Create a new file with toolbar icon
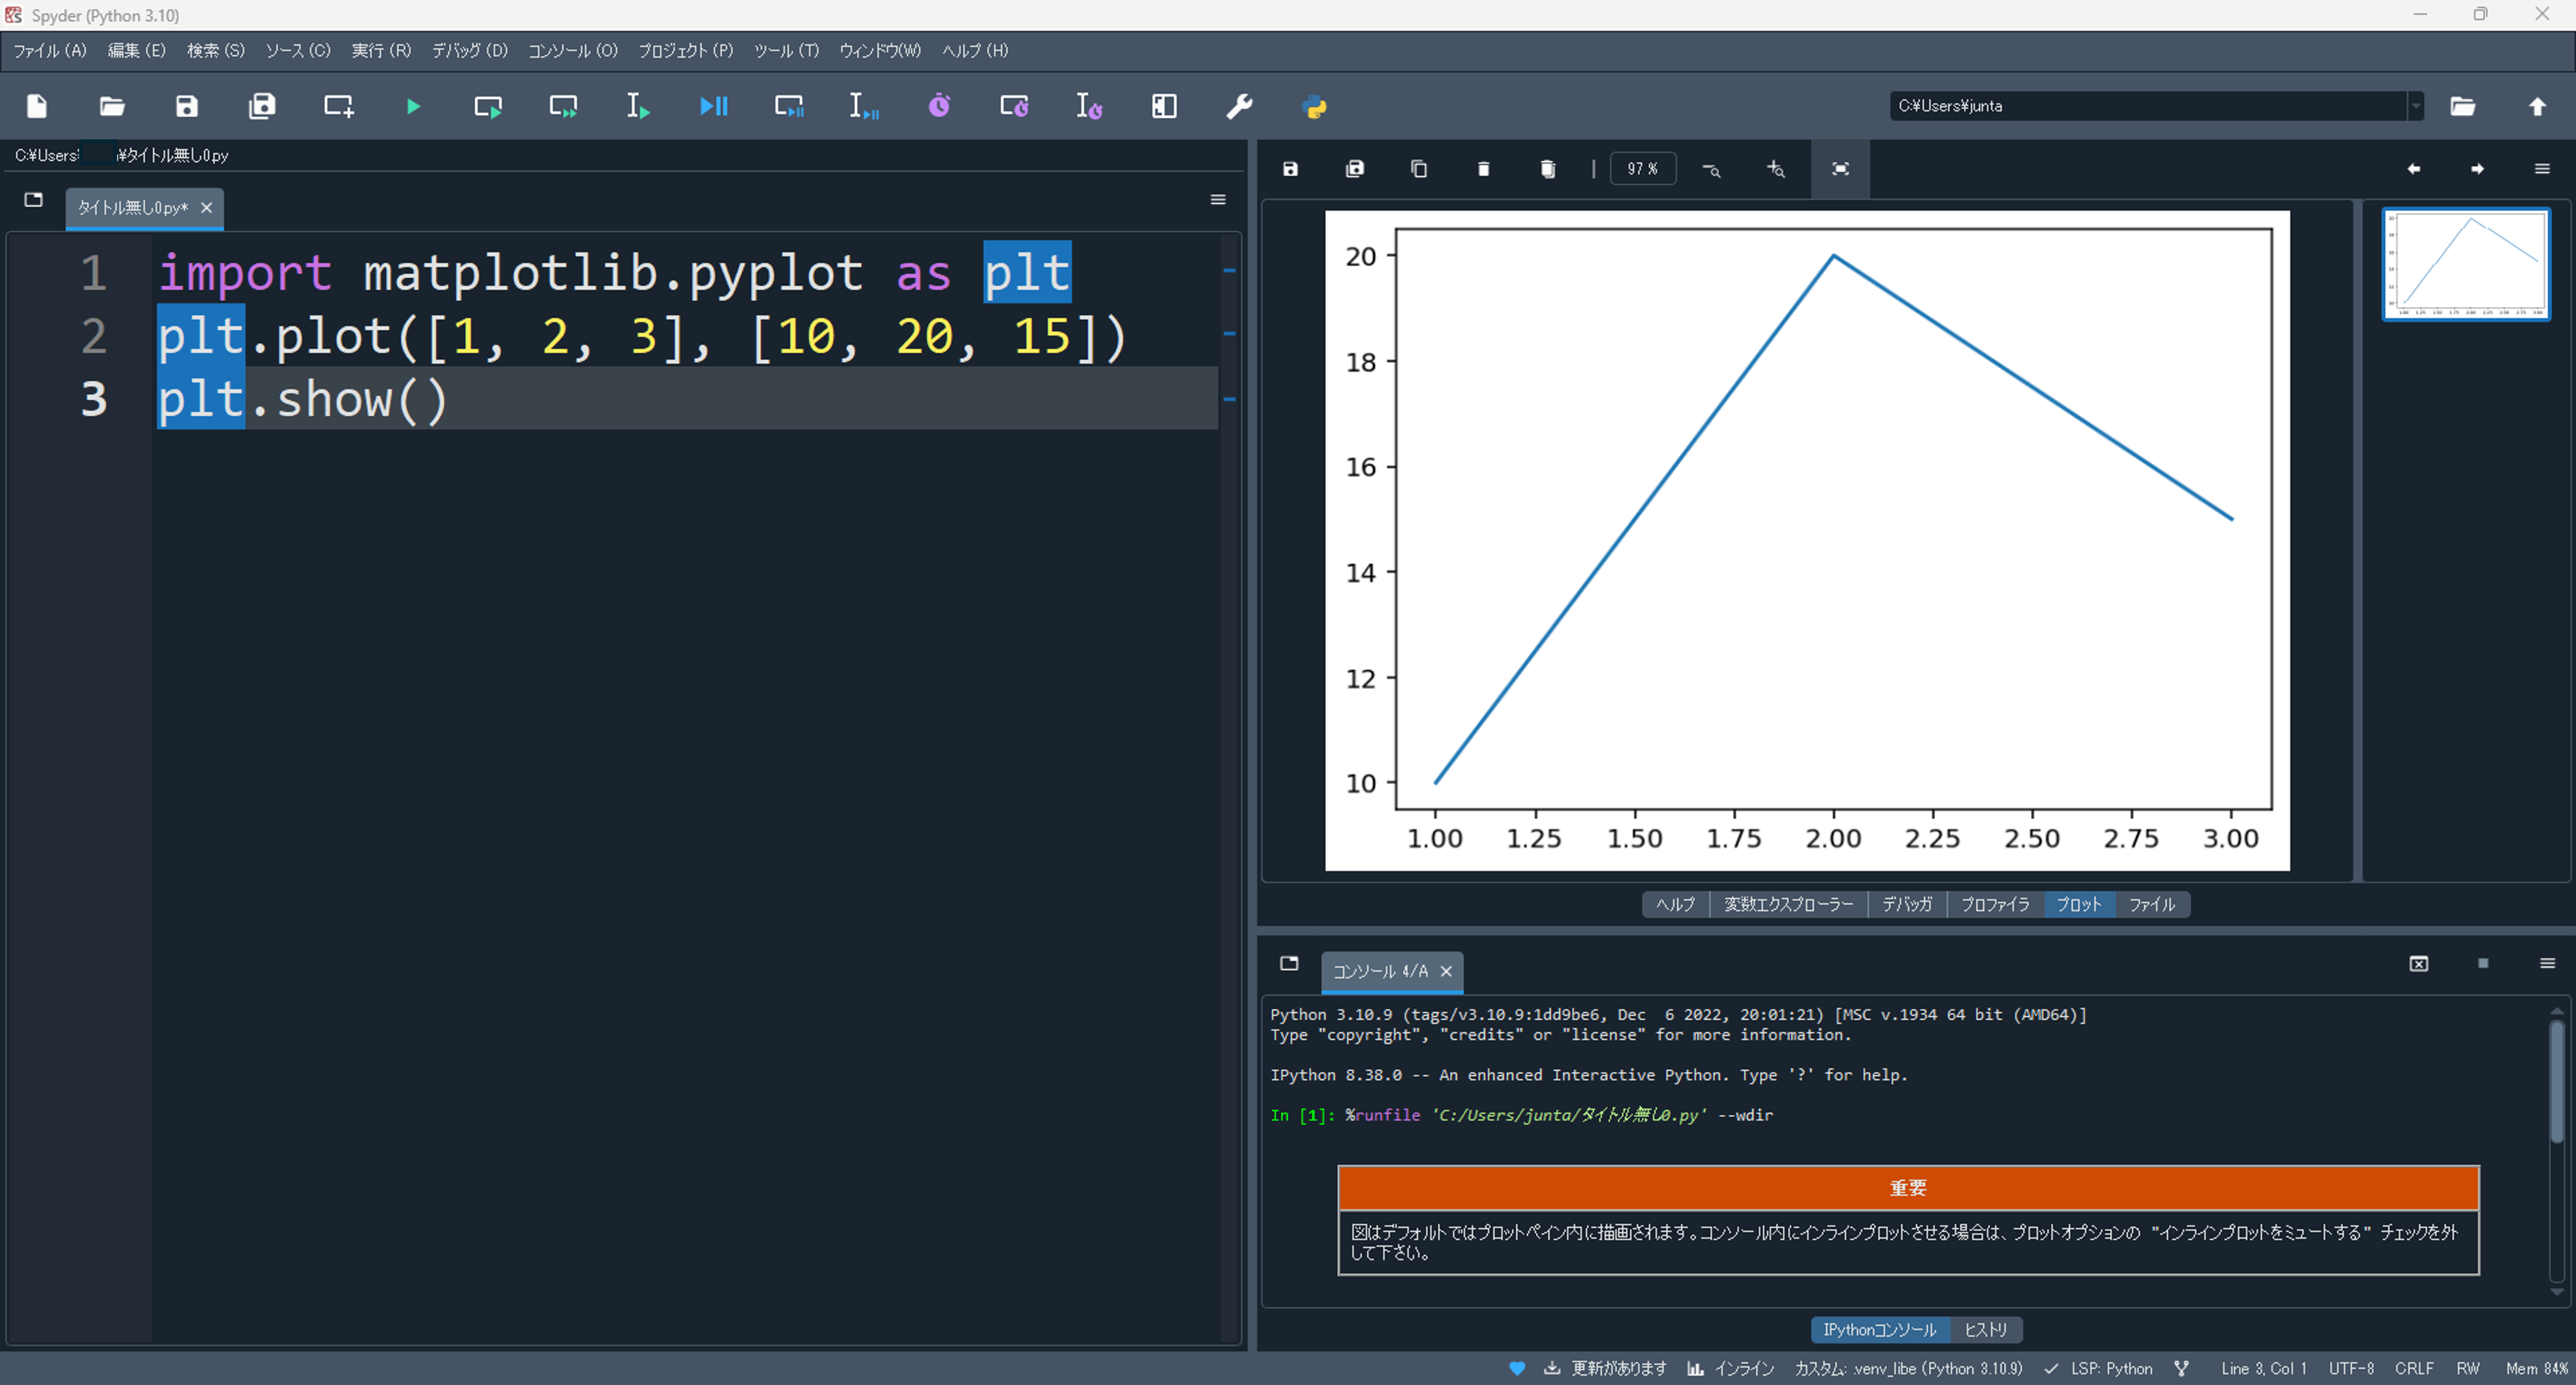Image resolution: width=2576 pixels, height=1385 pixels. pyautogui.click(x=37, y=106)
